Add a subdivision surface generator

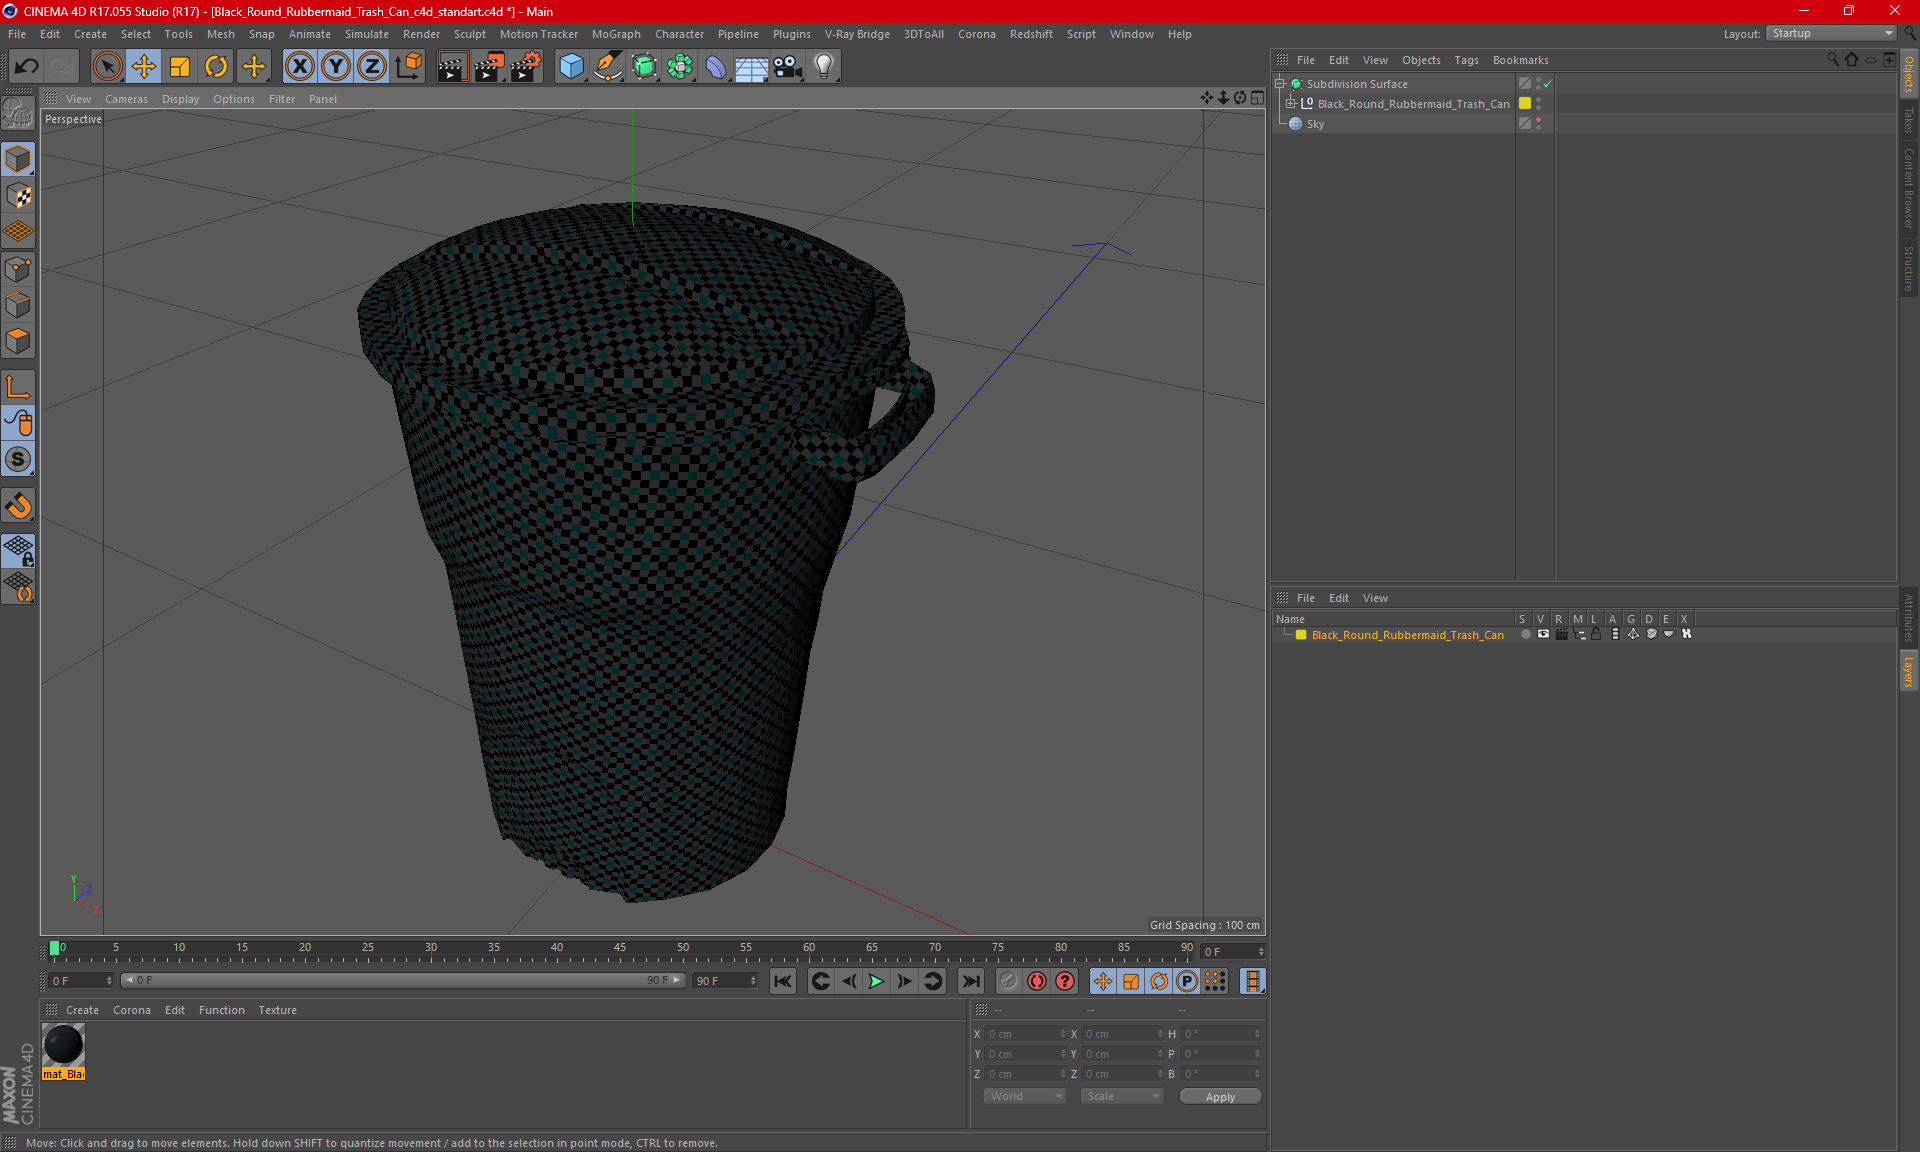click(644, 67)
